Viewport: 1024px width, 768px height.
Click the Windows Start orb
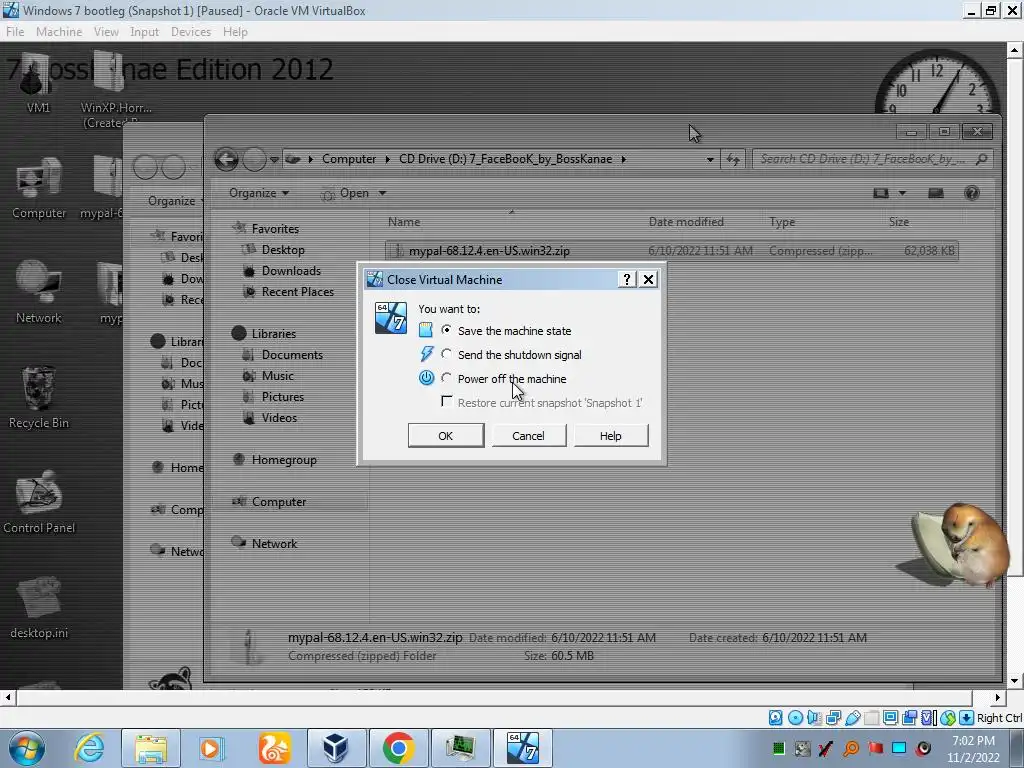pyautogui.click(x=27, y=748)
